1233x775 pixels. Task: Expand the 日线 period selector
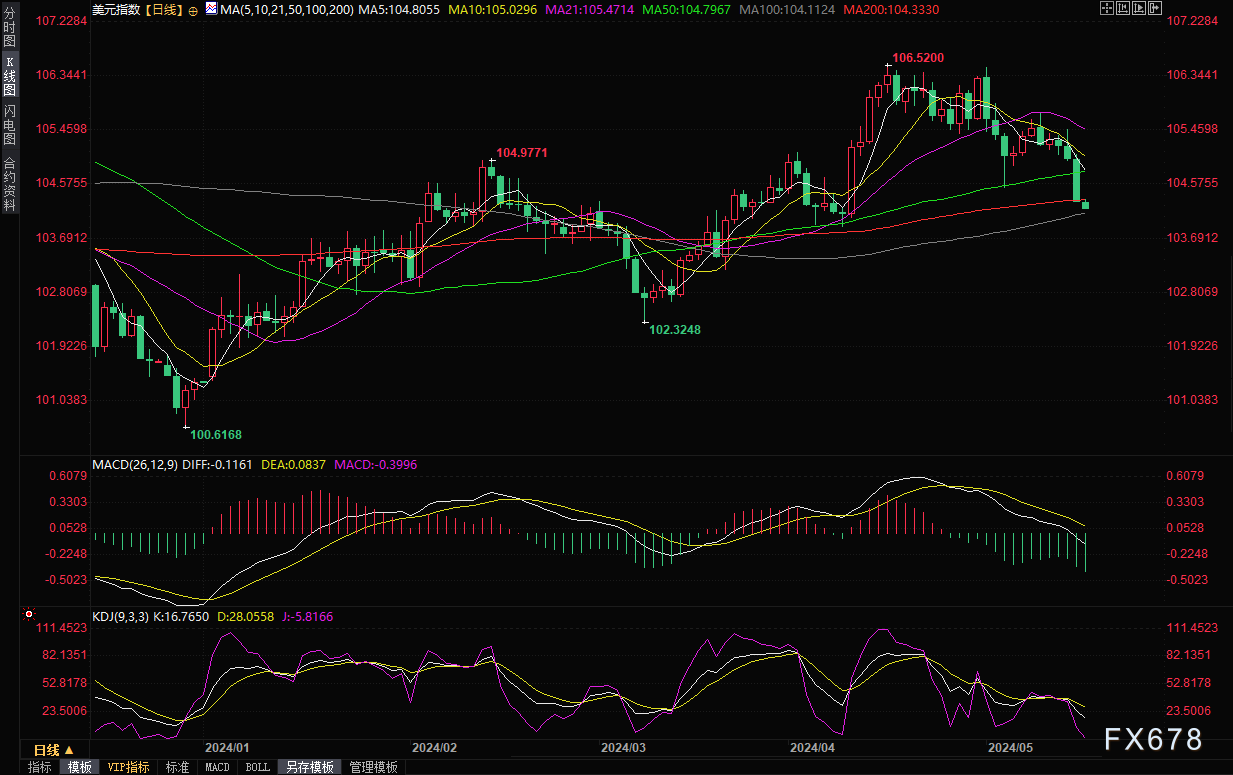tap(54, 750)
